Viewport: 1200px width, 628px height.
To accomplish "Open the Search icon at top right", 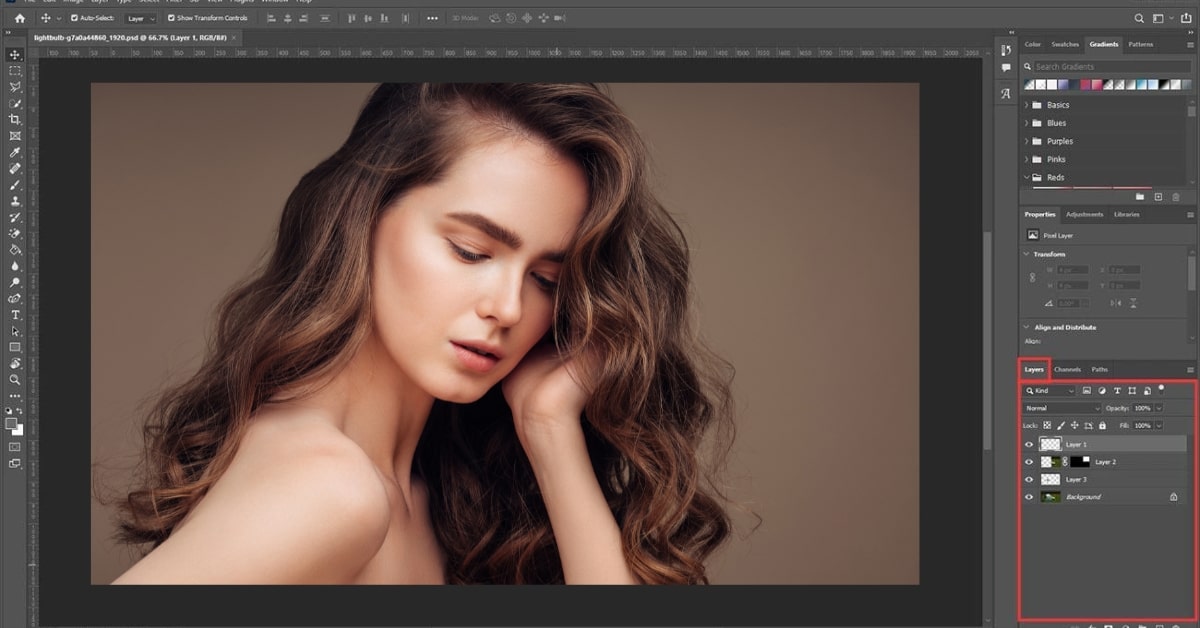I will click(1140, 18).
